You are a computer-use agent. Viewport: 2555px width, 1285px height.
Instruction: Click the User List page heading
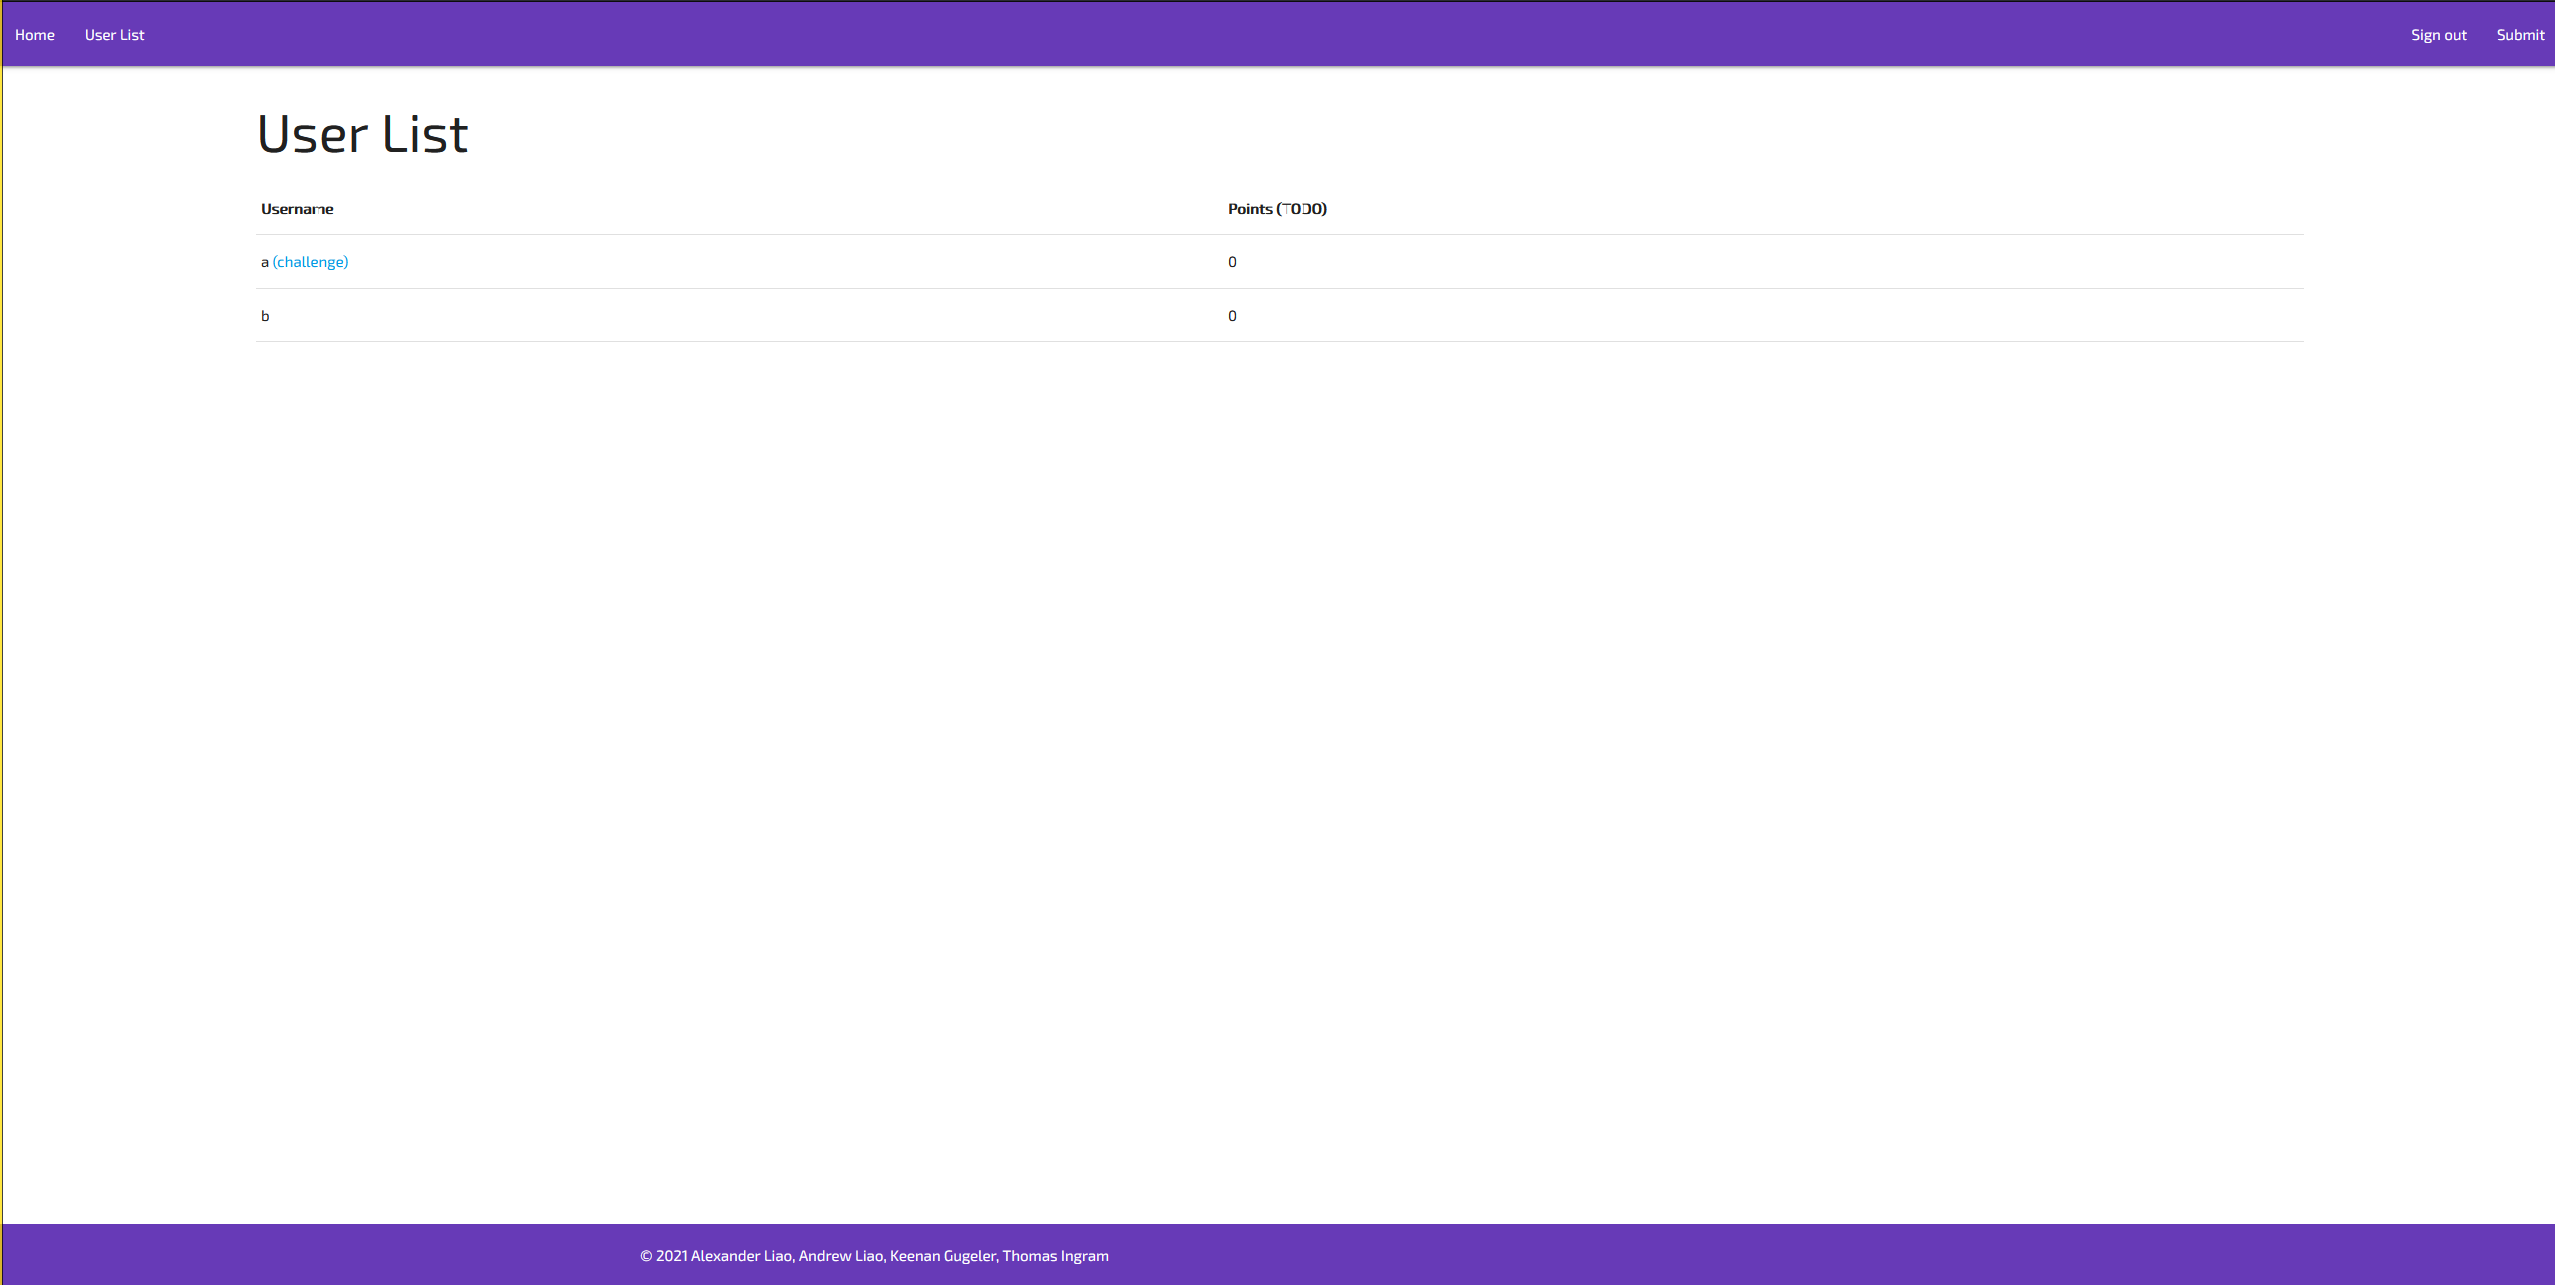[362, 134]
